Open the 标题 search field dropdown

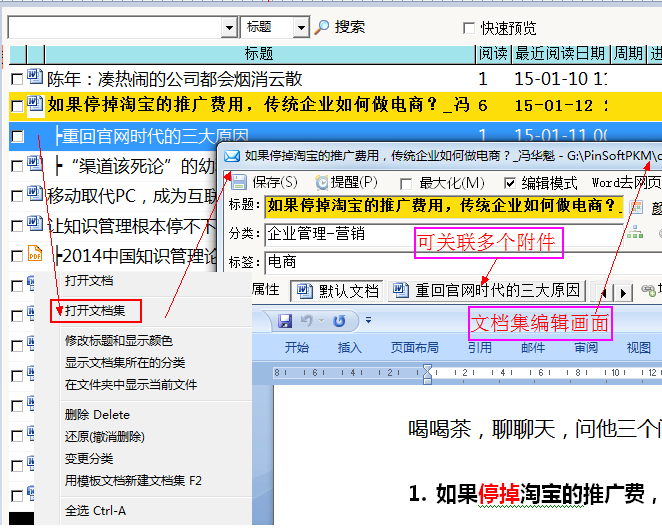(x=300, y=28)
